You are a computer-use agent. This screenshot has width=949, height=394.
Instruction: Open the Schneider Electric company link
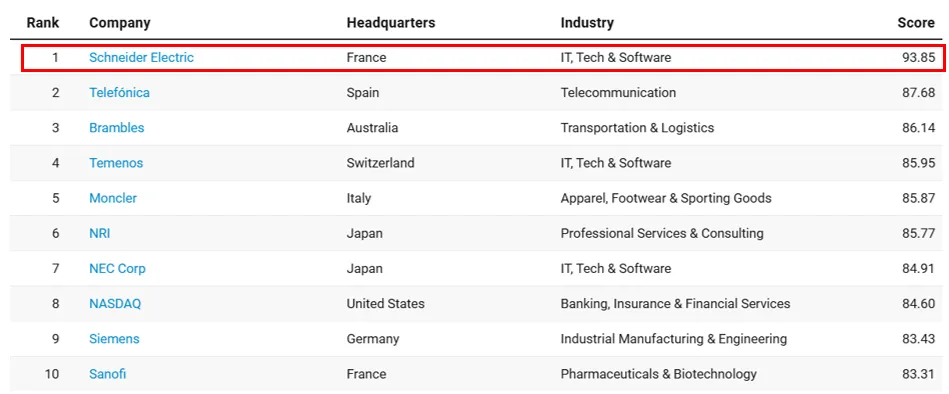142,57
